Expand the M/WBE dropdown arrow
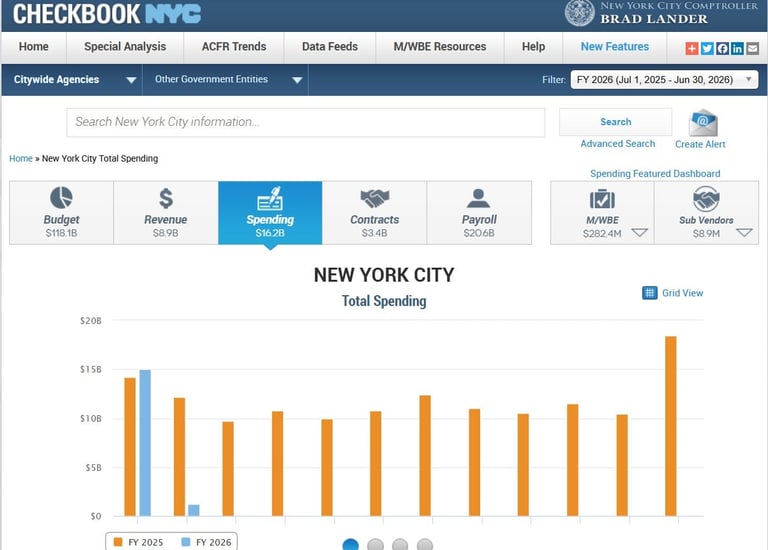 click(x=640, y=232)
